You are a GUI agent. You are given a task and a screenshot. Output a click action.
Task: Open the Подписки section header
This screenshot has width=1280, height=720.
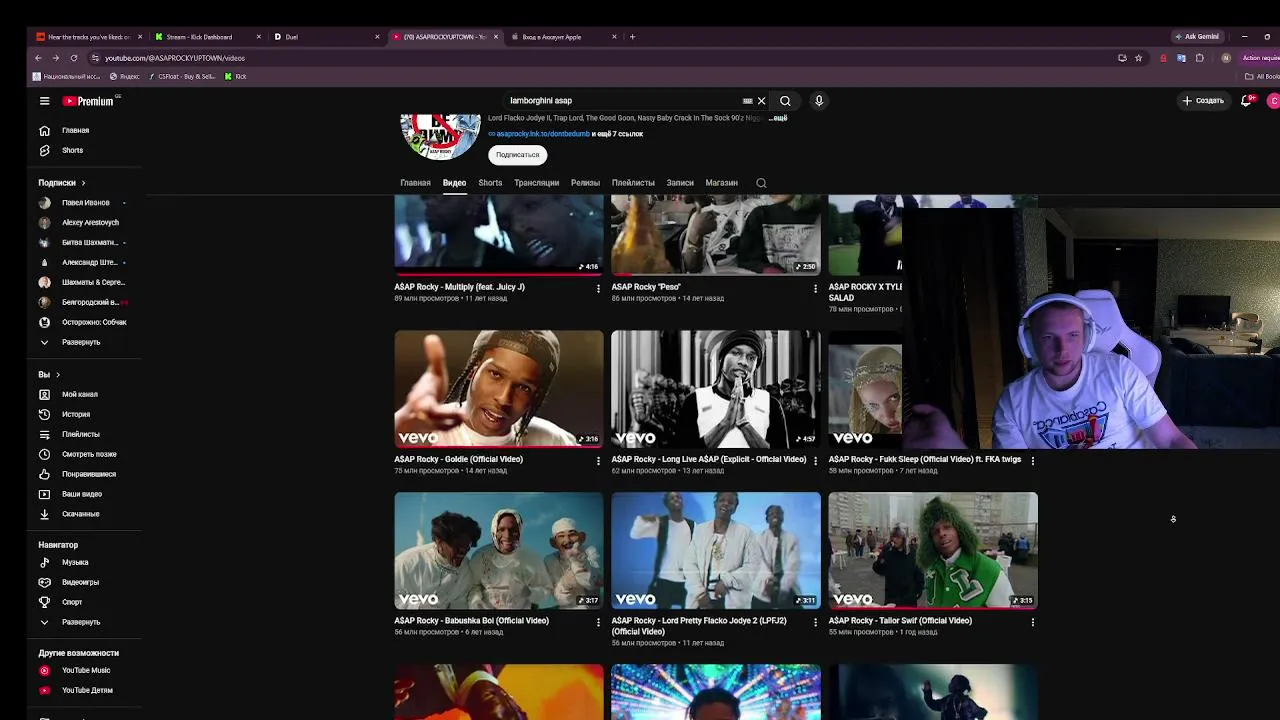pos(62,183)
